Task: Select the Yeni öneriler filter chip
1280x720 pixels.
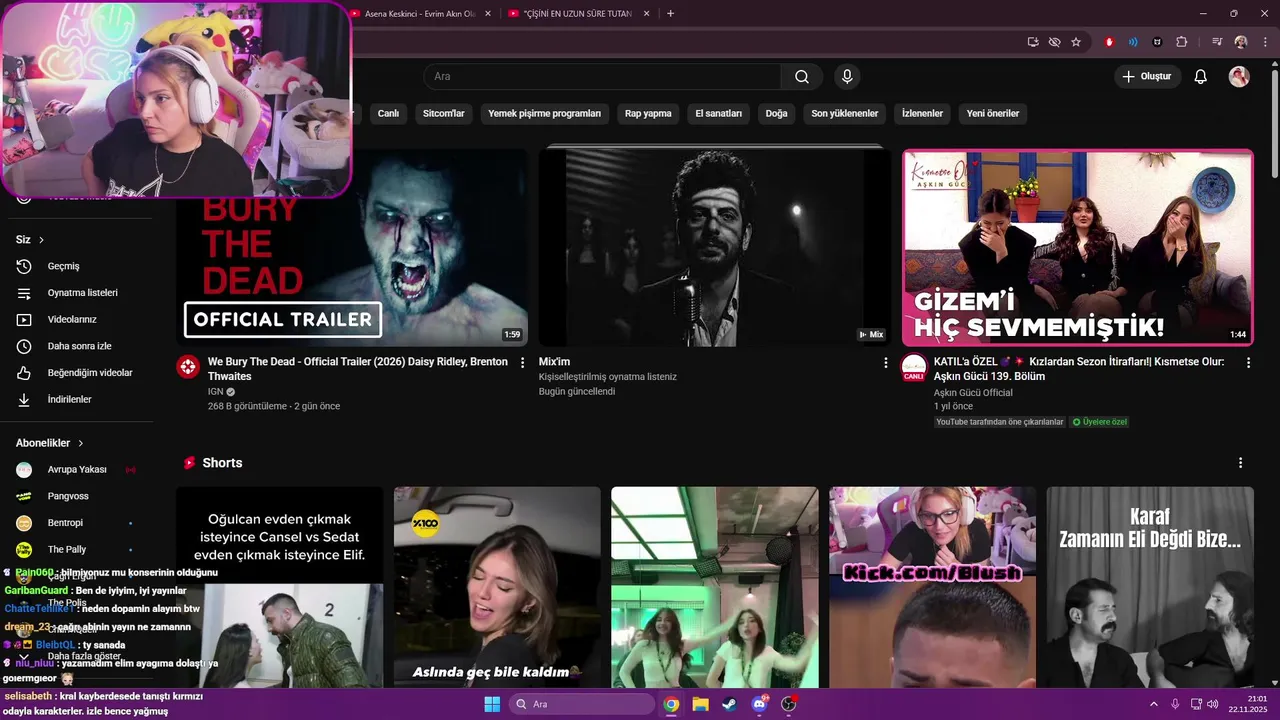Action: coord(993,114)
